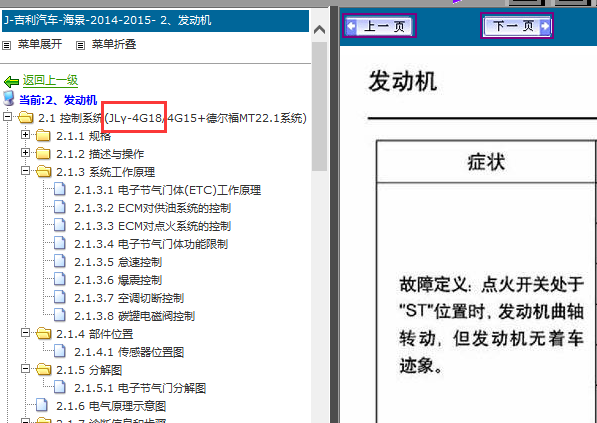Viewport: 597px width, 423px height.
Task: Click the page icon of 2.1.3.5 怠速控制
Action: pos(60,261)
